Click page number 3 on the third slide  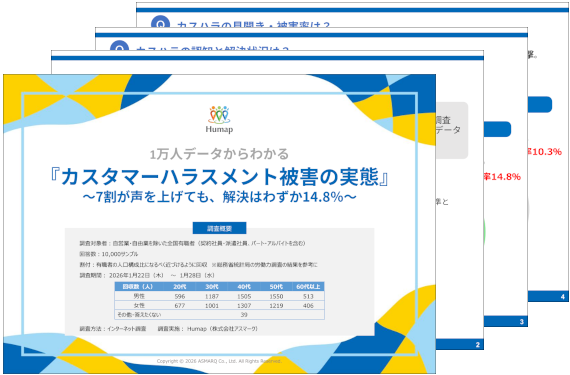click(522, 322)
